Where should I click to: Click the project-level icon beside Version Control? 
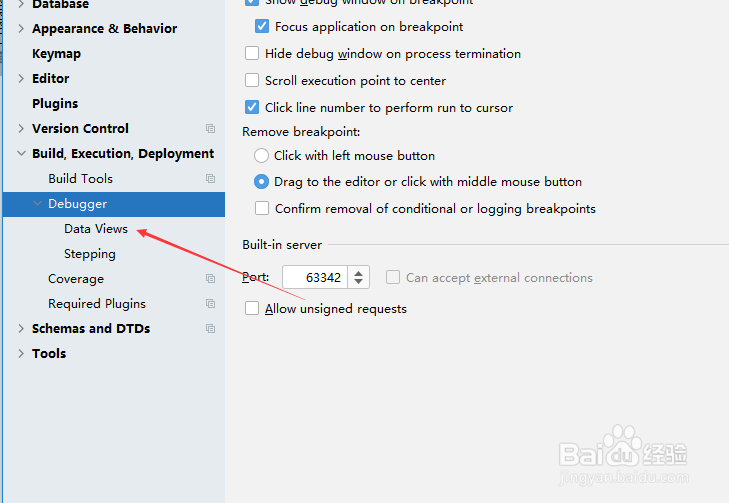(x=211, y=128)
